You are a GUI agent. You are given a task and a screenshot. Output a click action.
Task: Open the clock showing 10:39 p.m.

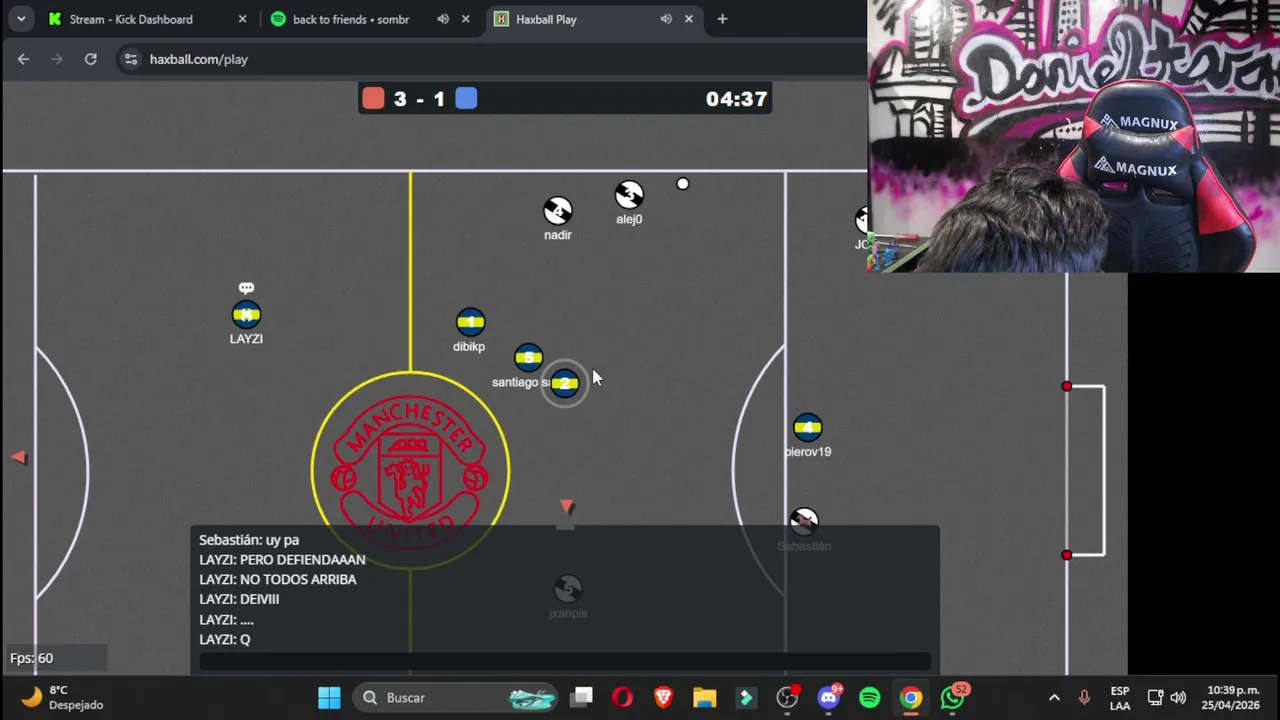click(1233, 697)
